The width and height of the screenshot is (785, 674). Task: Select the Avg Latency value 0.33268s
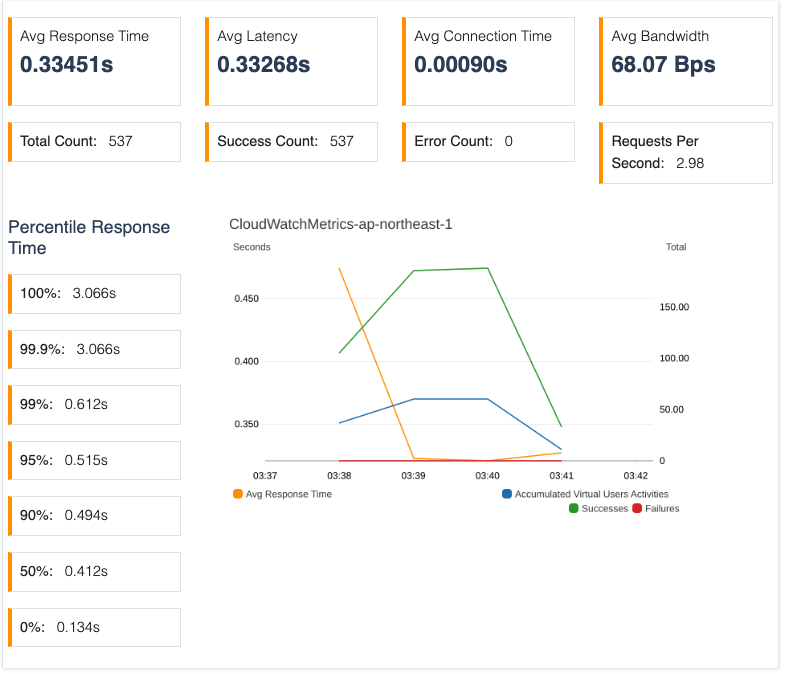click(263, 65)
